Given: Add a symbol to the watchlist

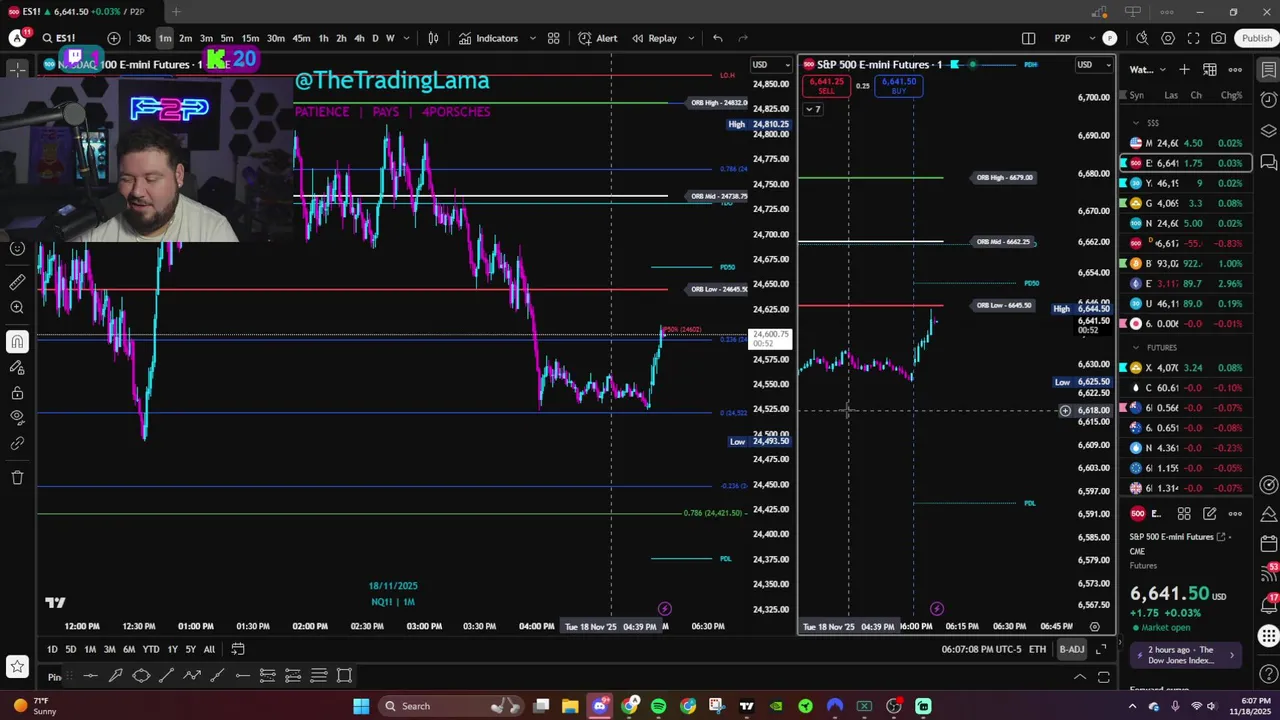Looking at the screenshot, I should point(1184,69).
